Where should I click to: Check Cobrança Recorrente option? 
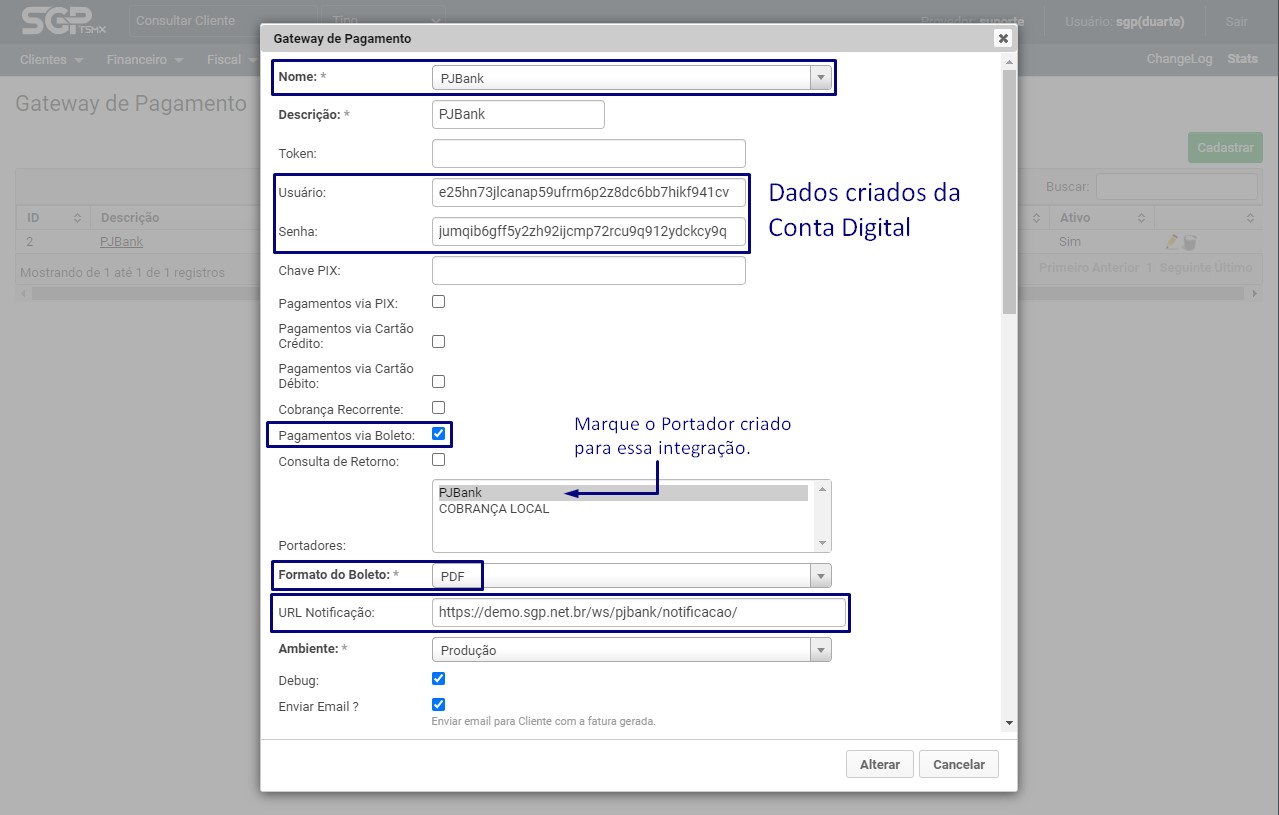(438, 408)
